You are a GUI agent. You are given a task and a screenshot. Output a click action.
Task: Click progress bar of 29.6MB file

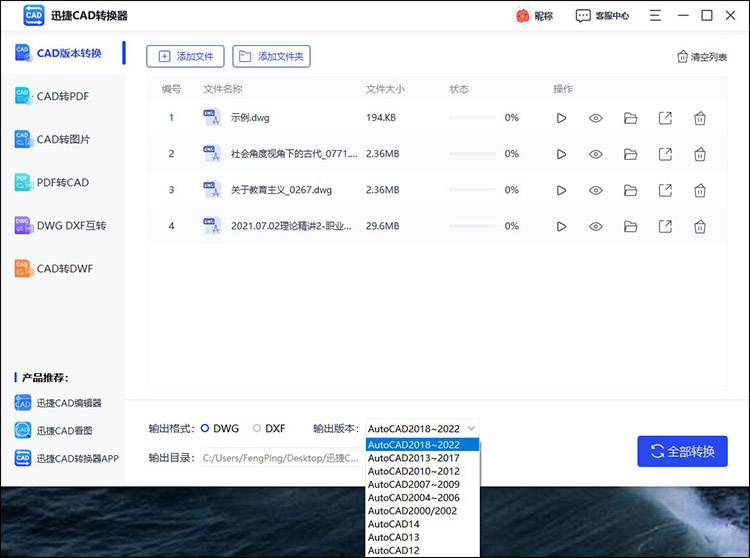point(473,226)
